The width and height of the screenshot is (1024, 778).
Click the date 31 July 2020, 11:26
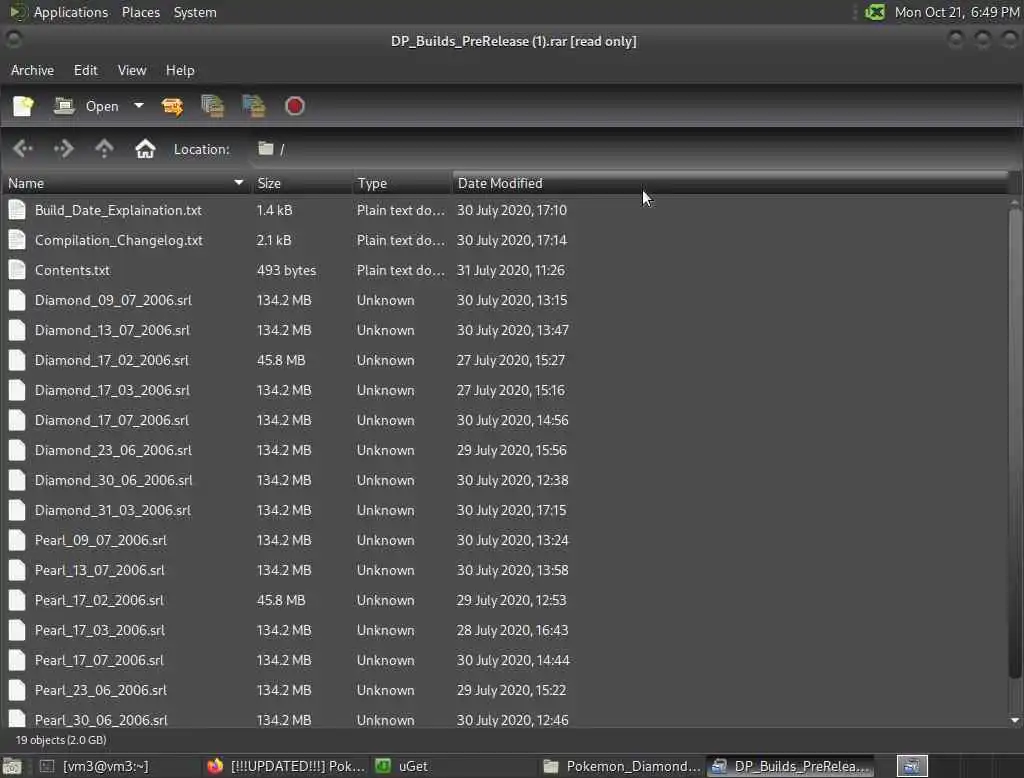pyautogui.click(x=511, y=270)
